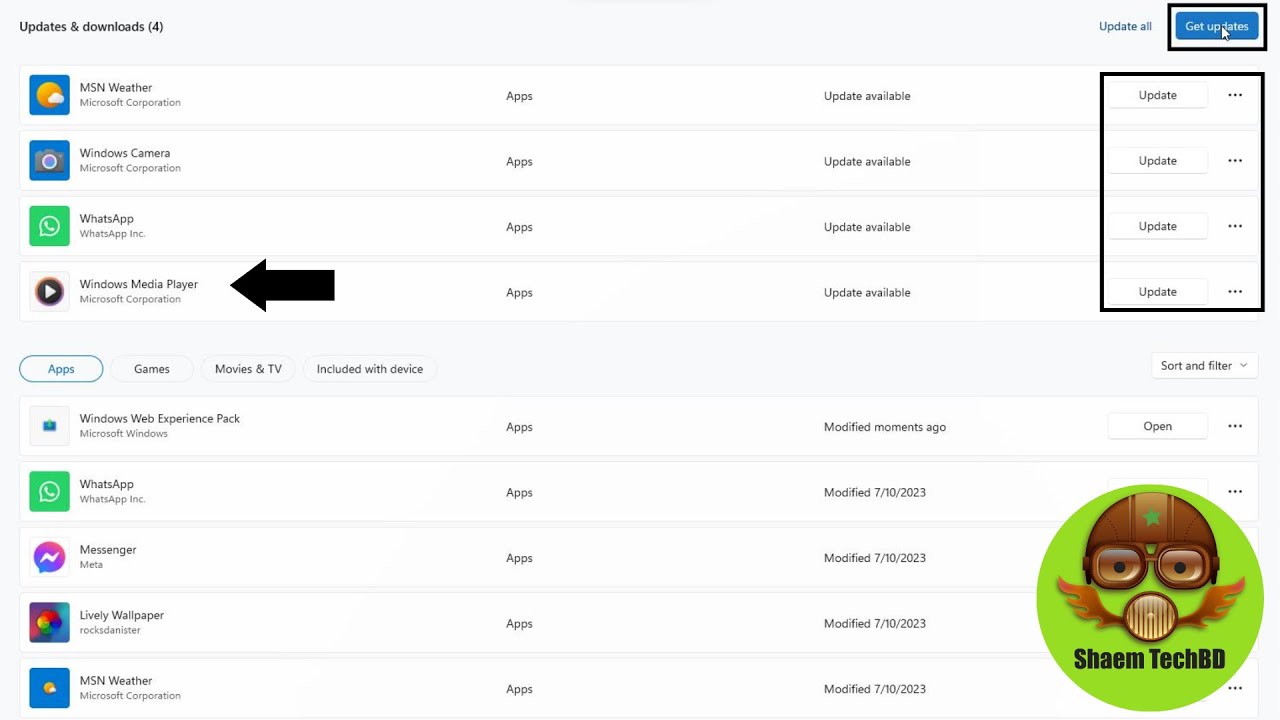1280x720 pixels.
Task: Click the Windows Media Player app icon
Action: point(49,292)
